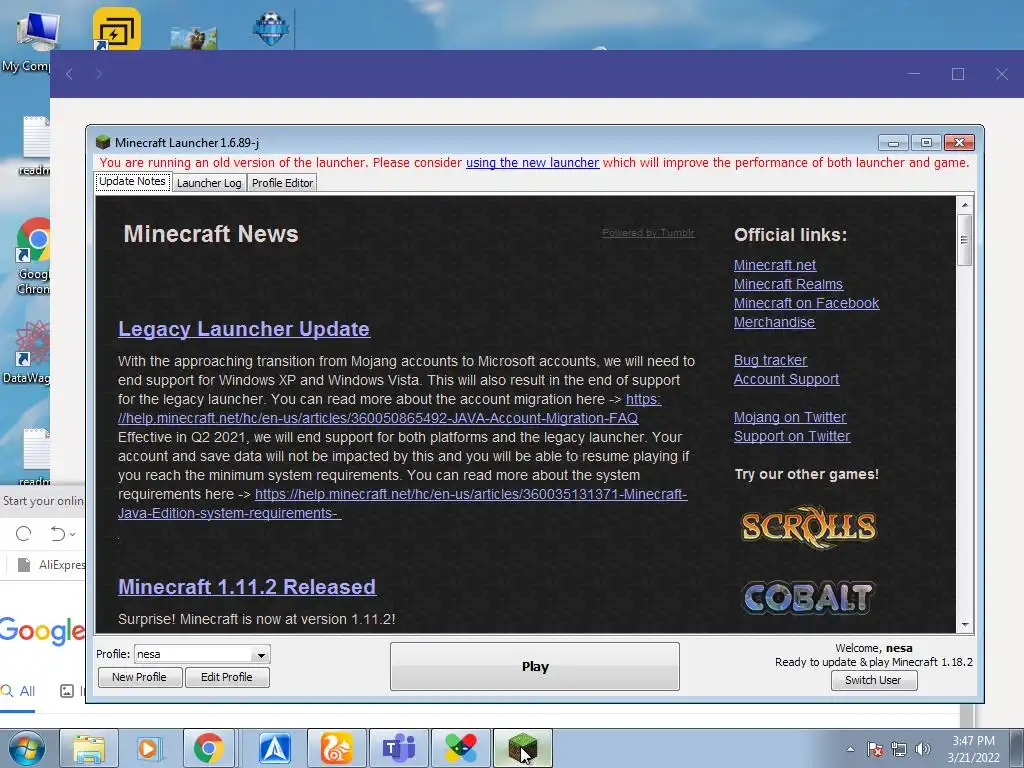This screenshot has width=1024, height=768.
Task: Open Bug tracker link
Action: pos(771,360)
